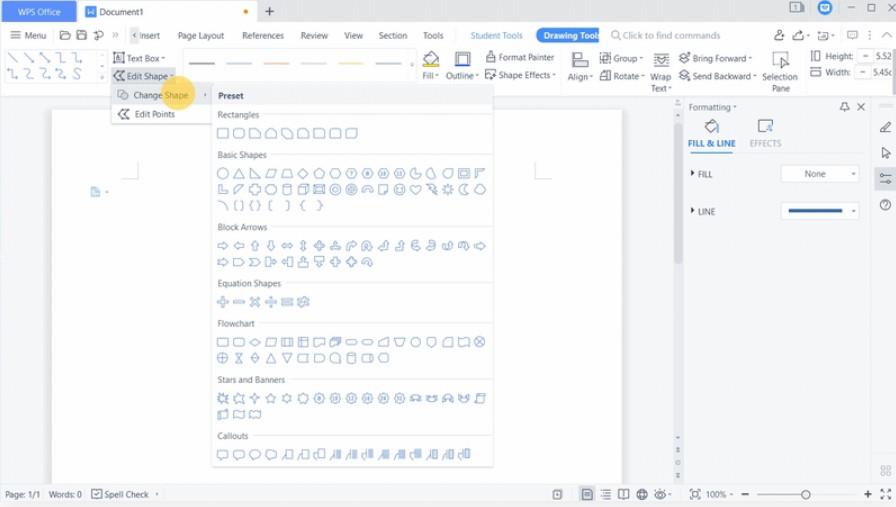Open the FILL color dropdown showing None
This screenshot has width=896, height=507.
click(820, 174)
